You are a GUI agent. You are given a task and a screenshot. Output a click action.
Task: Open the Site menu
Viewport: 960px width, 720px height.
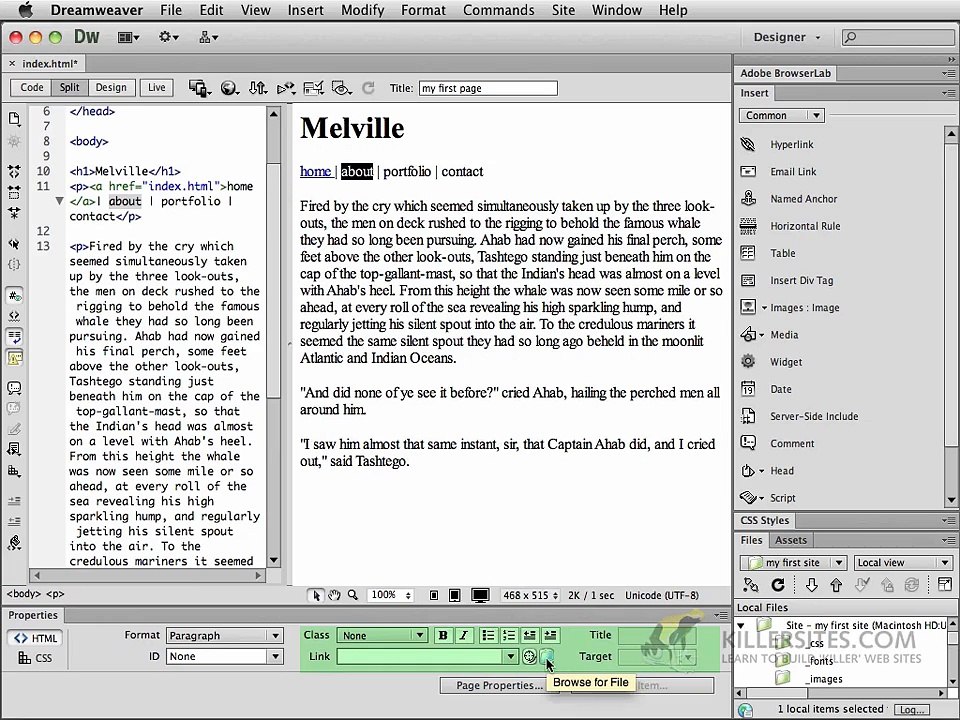point(563,10)
